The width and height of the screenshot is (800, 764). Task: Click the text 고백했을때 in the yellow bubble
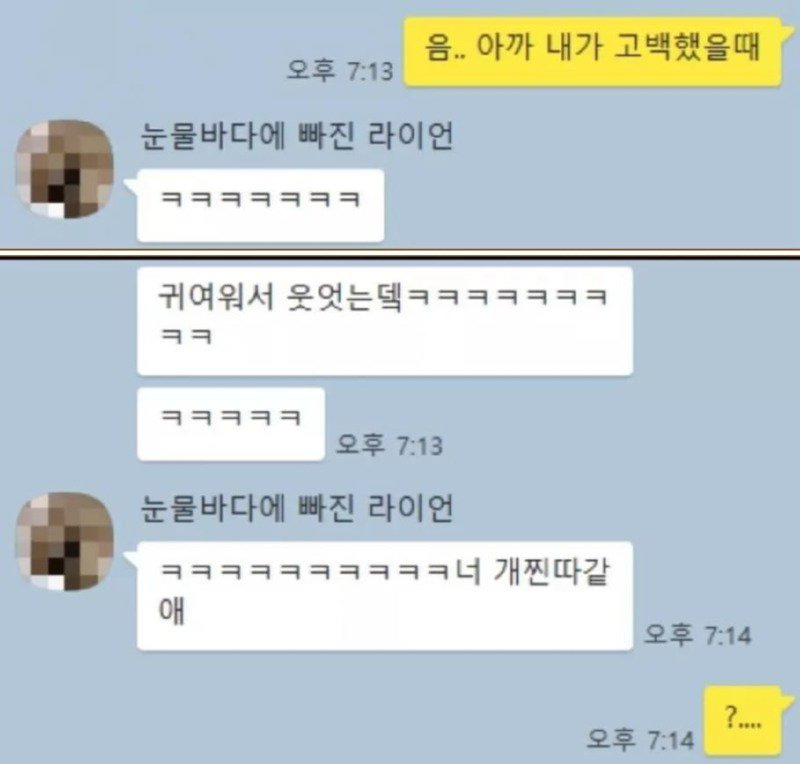point(687,47)
